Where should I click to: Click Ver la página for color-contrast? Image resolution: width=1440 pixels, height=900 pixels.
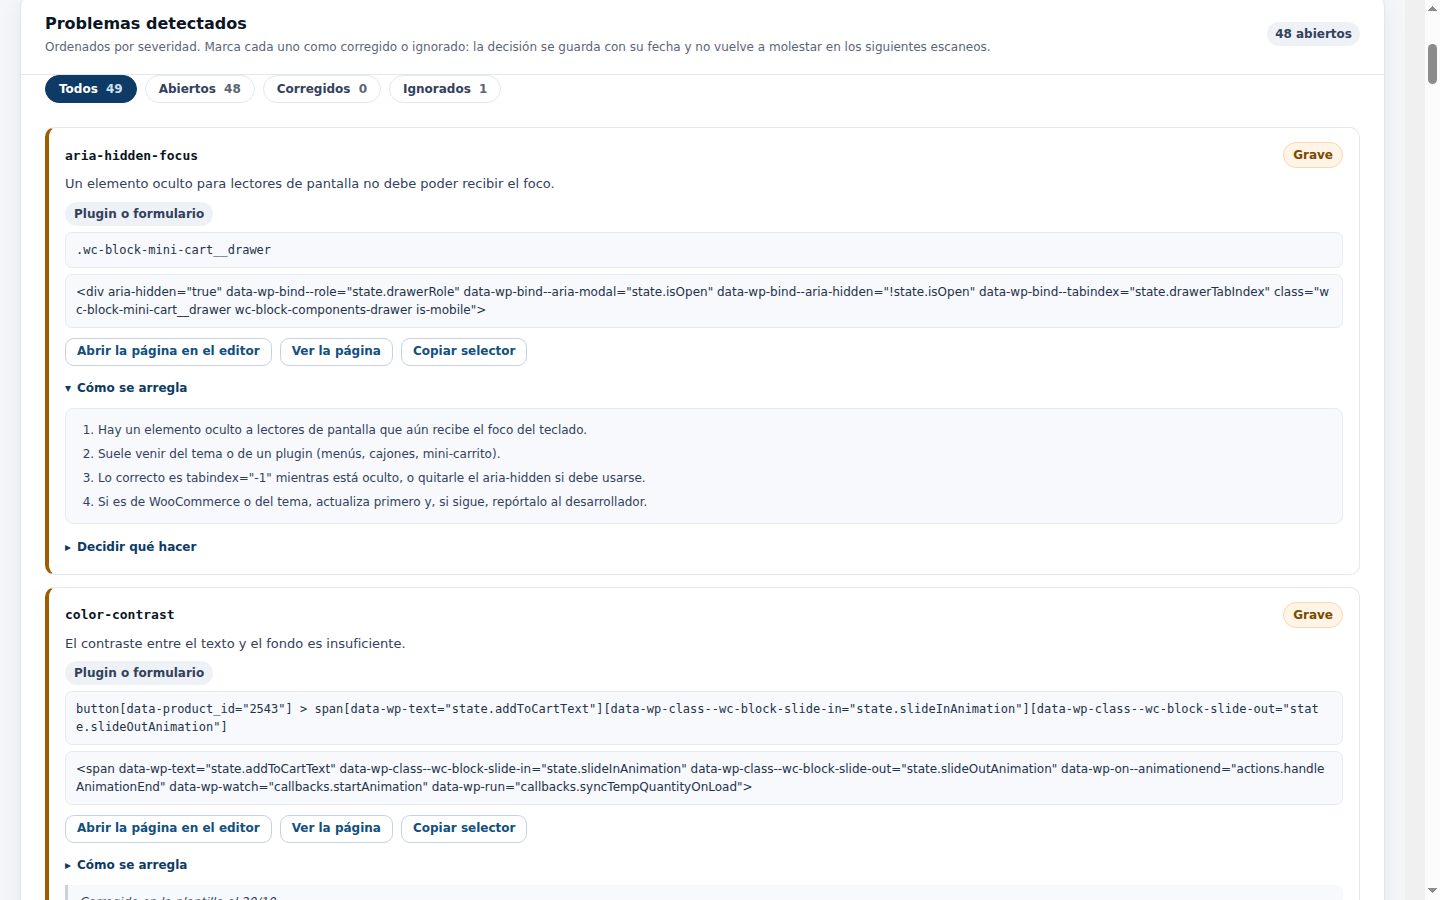[x=336, y=828]
